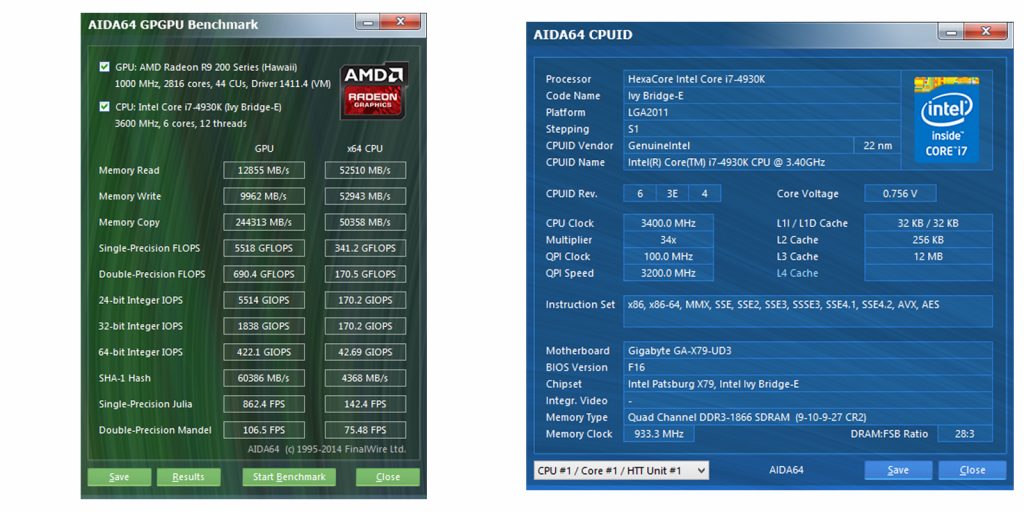Open the CPU #1 / Core #1 dropdown
1024x512 pixels.
pyautogui.click(x=620, y=470)
